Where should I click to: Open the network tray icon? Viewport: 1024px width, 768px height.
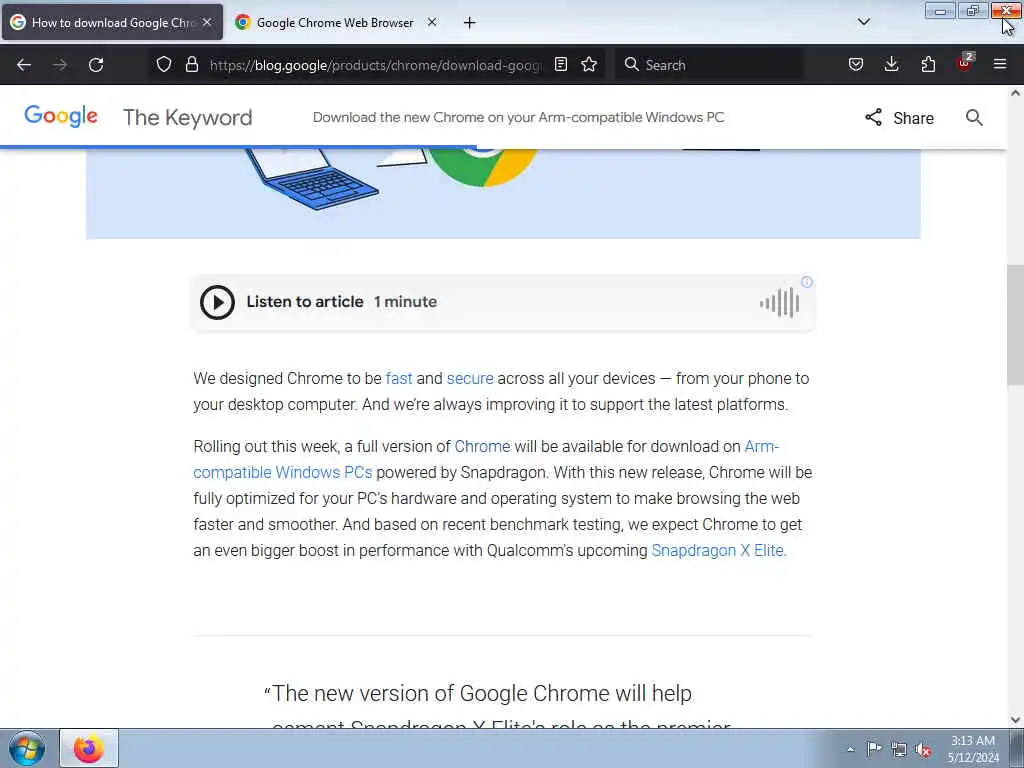coord(899,749)
